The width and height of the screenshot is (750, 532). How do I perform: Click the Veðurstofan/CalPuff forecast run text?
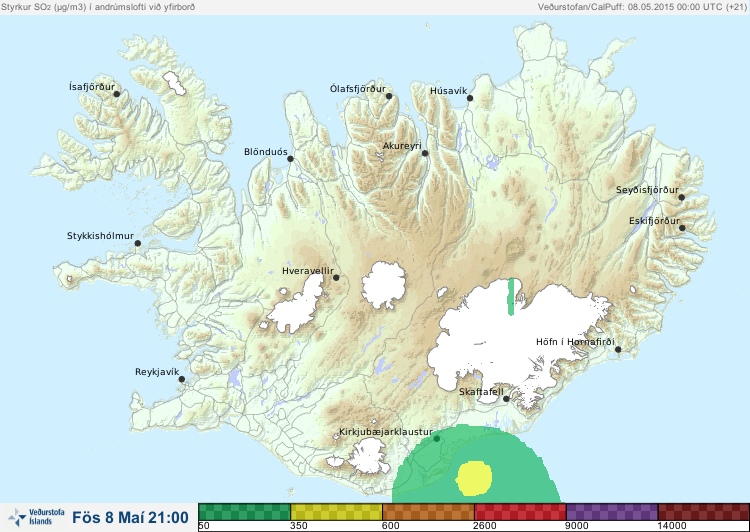[x=642, y=7]
